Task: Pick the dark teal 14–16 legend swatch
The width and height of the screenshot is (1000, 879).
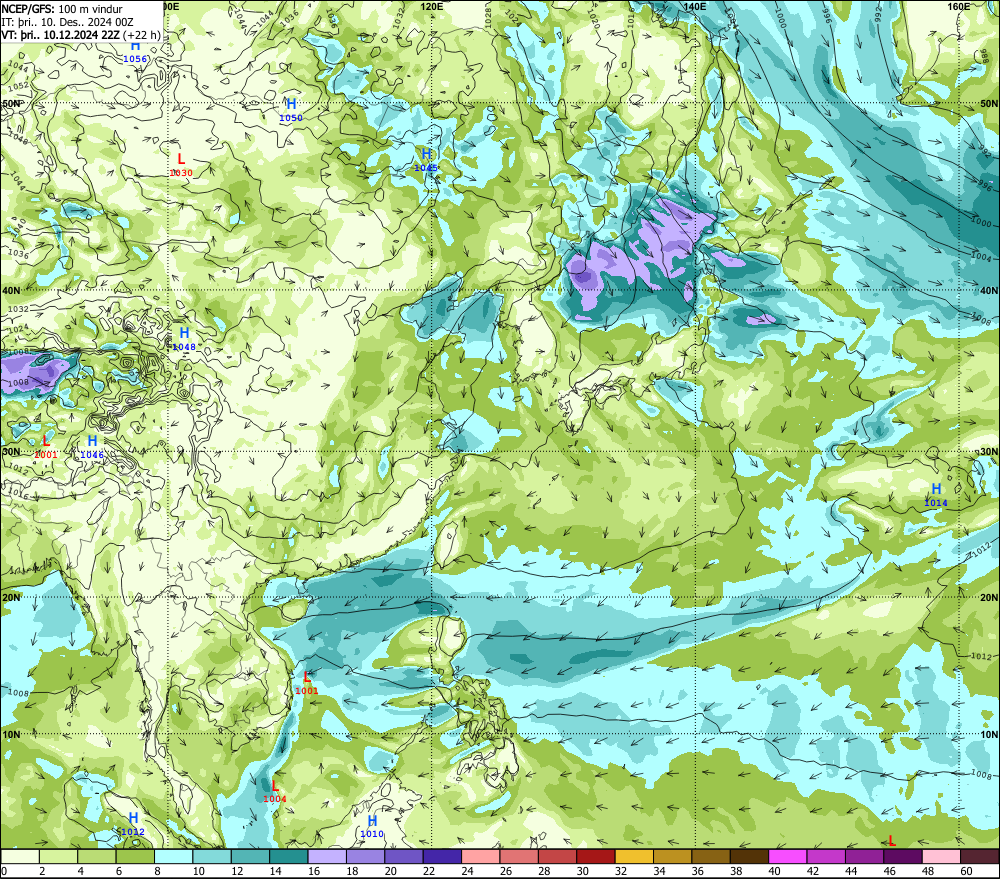Action: [x=289, y=856]
